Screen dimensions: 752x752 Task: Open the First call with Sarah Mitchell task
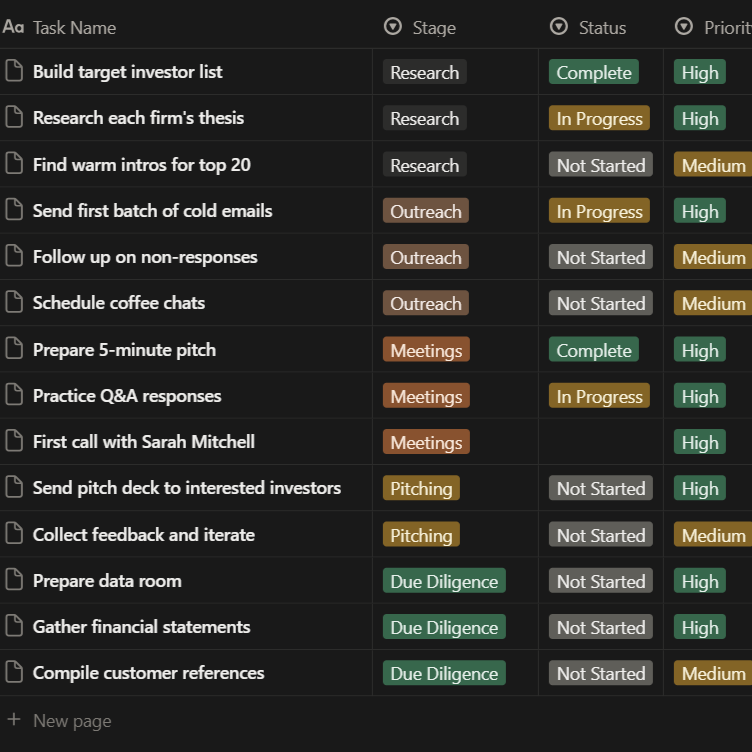[143, 442]
